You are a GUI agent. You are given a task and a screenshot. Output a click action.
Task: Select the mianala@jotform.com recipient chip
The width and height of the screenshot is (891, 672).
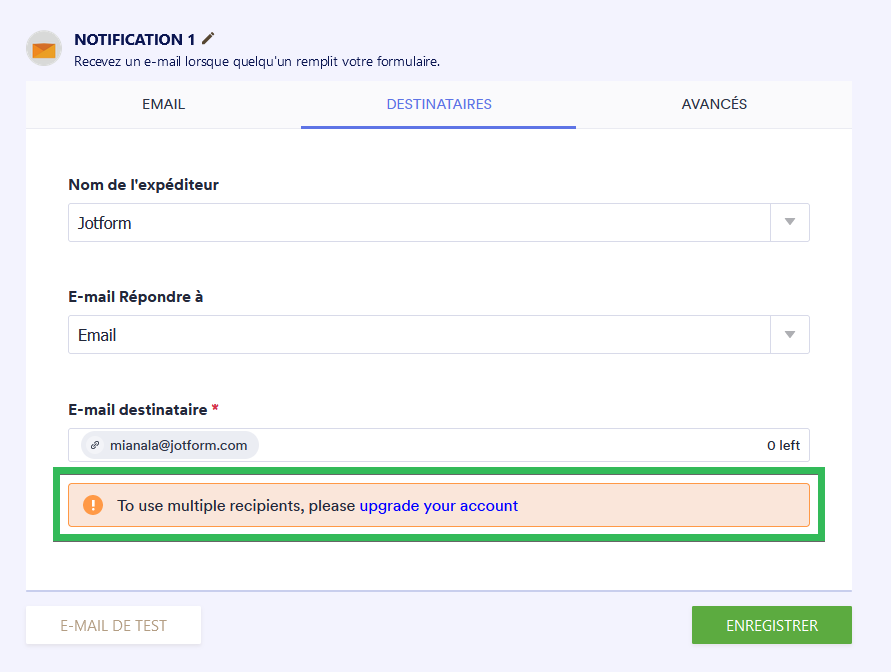pyautogui.click(x=178, y=446)
